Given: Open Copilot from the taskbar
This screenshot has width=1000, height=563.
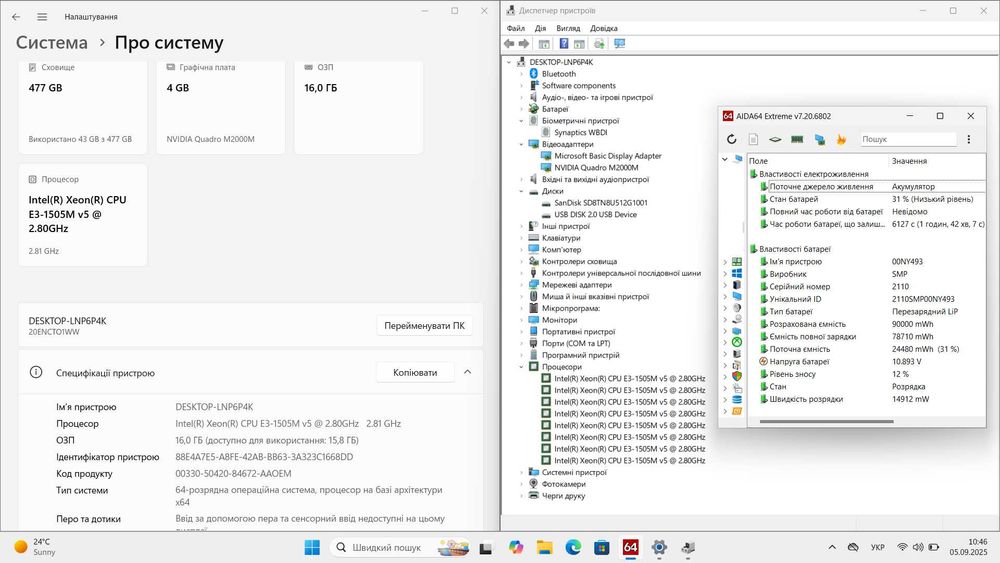Looking at the screenshot, I should (x=516, y=547).
